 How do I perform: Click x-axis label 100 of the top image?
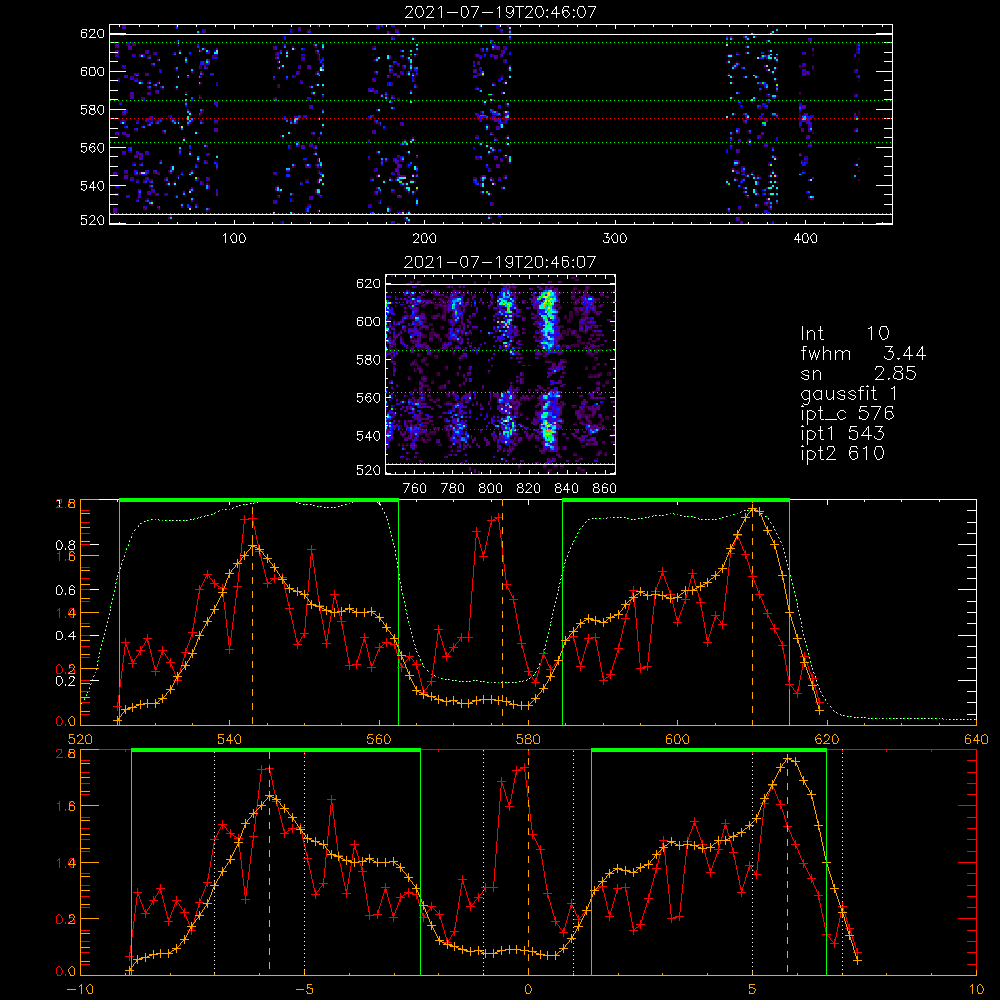[x=234, y=239]
